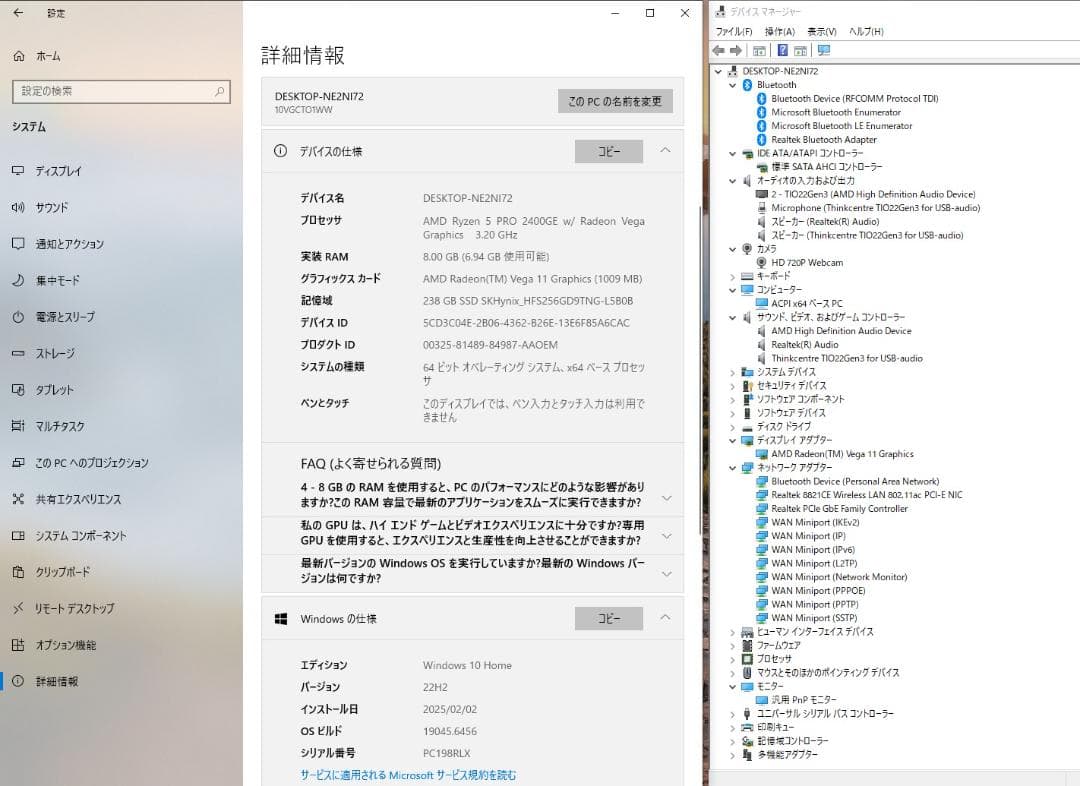Click the notifications (通知とアクション) sidebar icon
The width and height of the screenshot is (1080, 786).
pyautogui.click(x=18, y=243)
